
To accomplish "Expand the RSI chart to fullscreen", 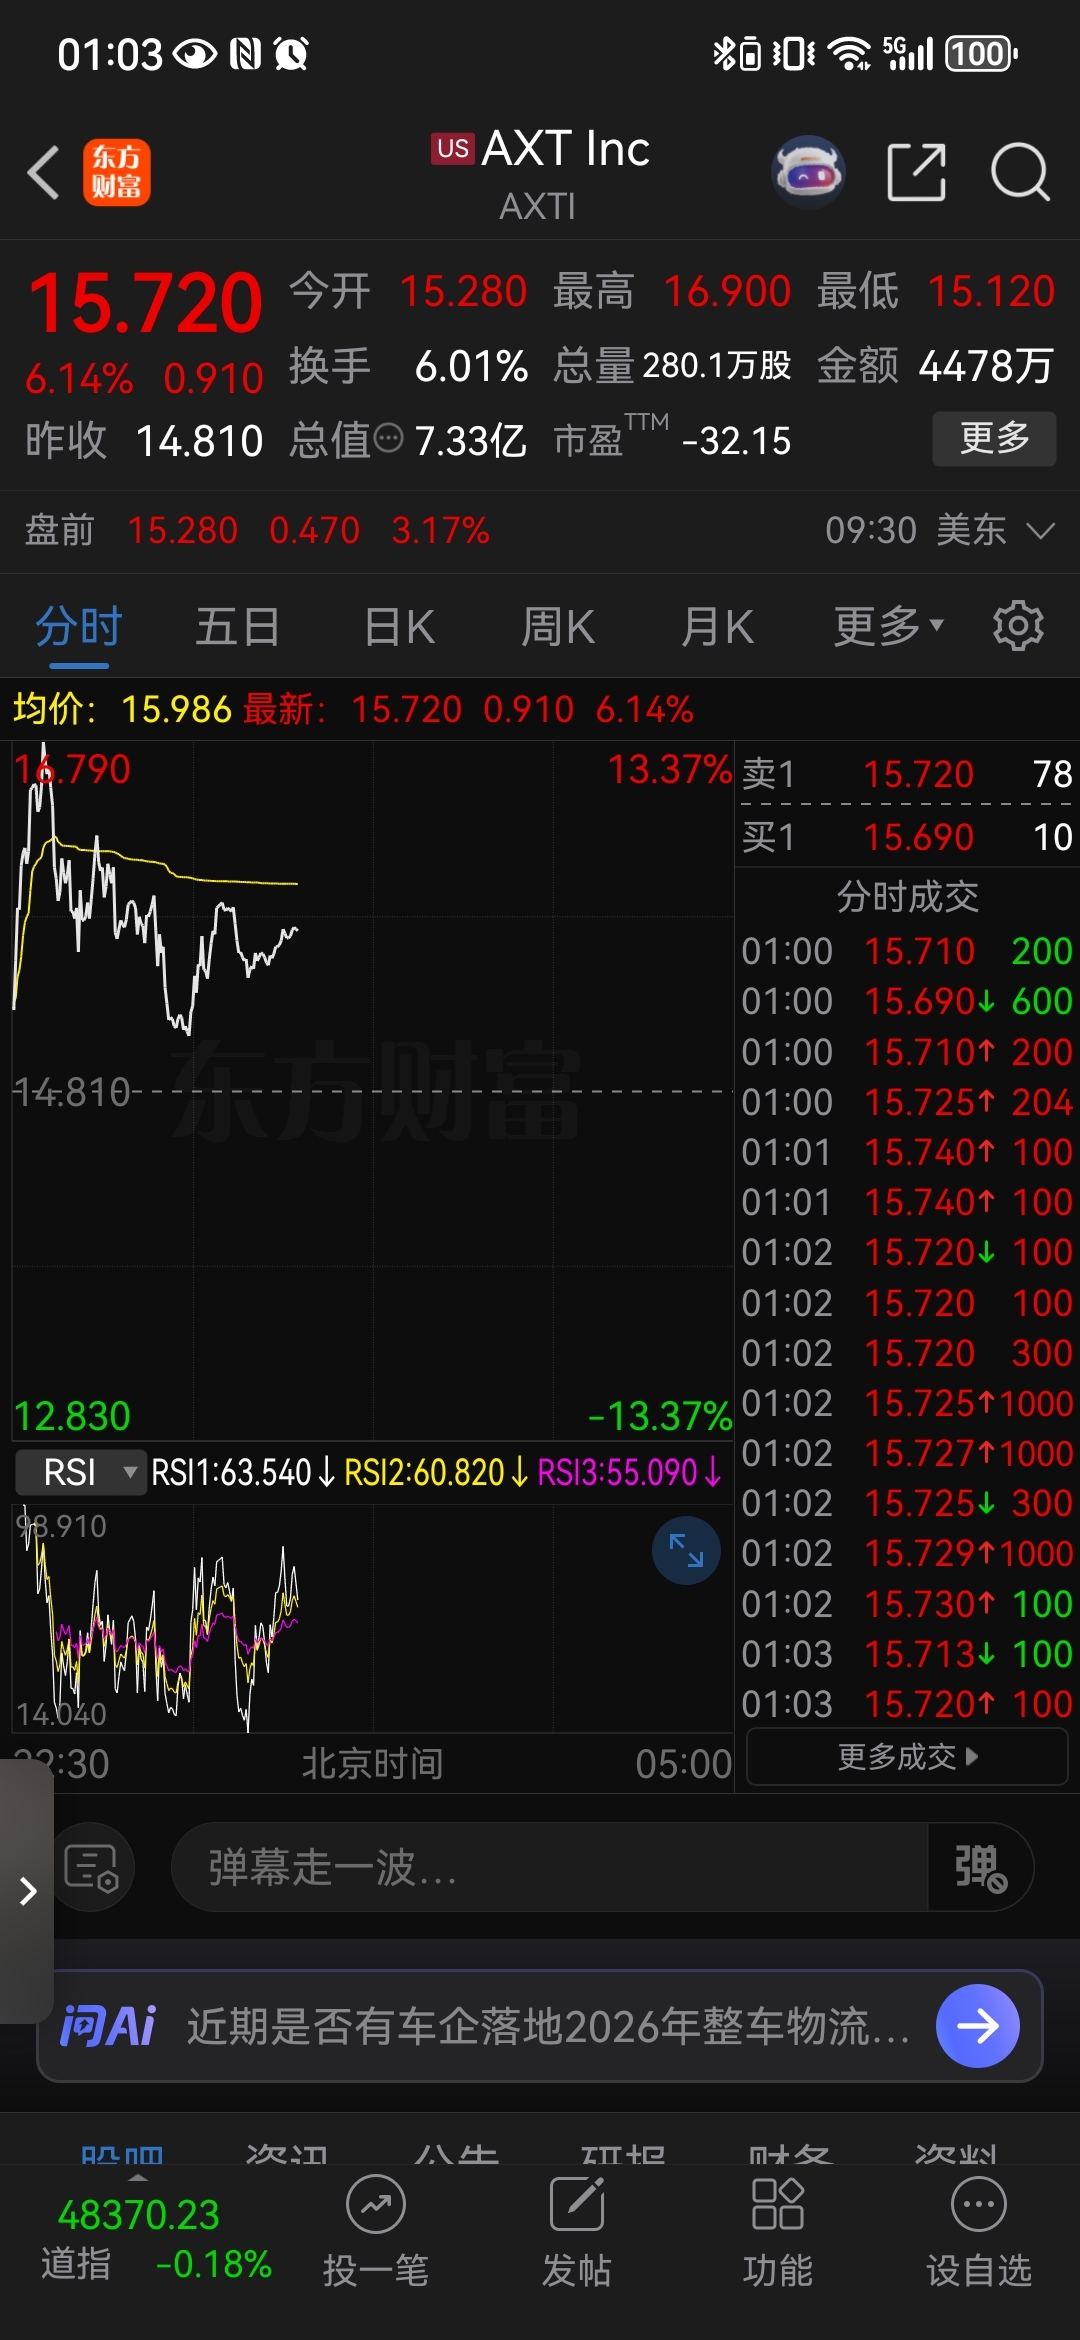I will (x=686, y=1550).
